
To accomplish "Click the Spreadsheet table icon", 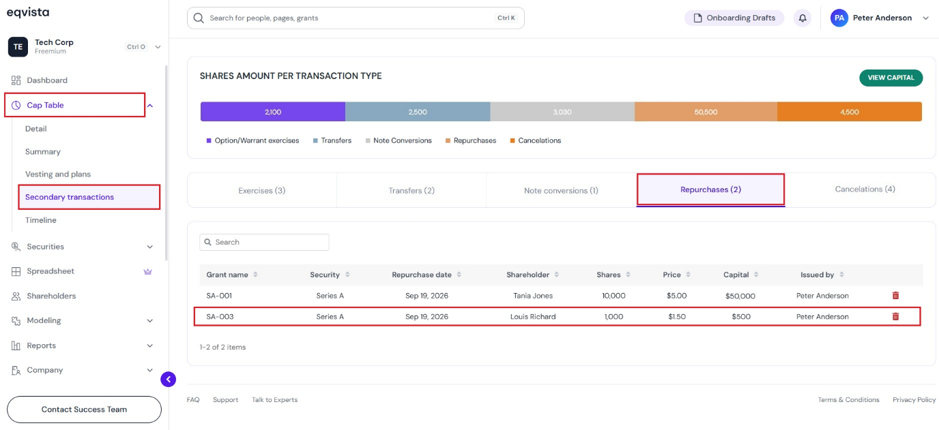I will [x=16, y=271].
